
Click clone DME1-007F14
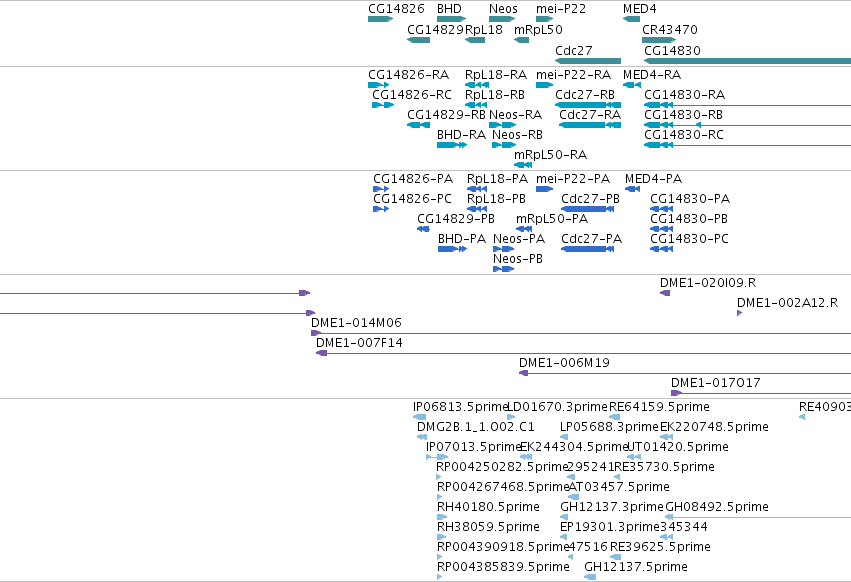583,353
